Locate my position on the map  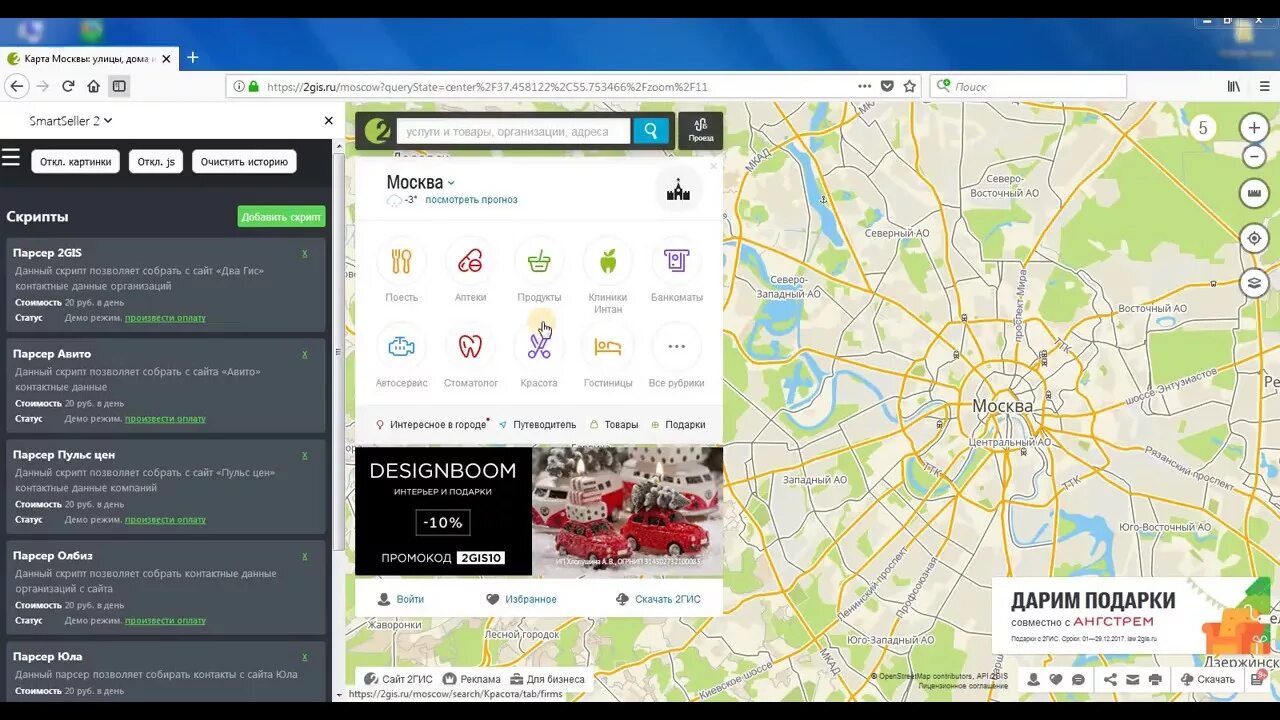coord(1254,238)
